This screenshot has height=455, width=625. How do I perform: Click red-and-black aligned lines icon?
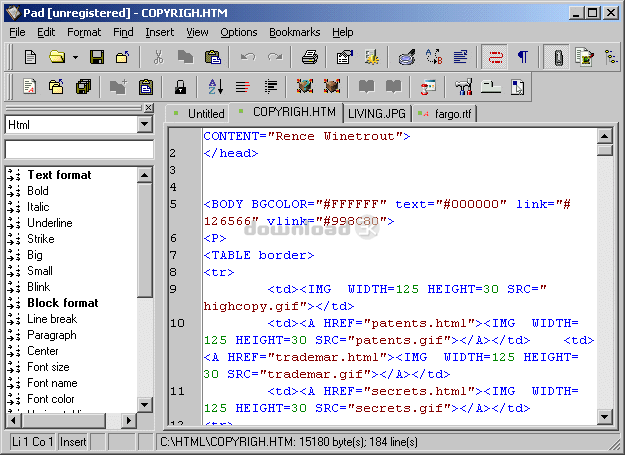click(x=242, y=86)
